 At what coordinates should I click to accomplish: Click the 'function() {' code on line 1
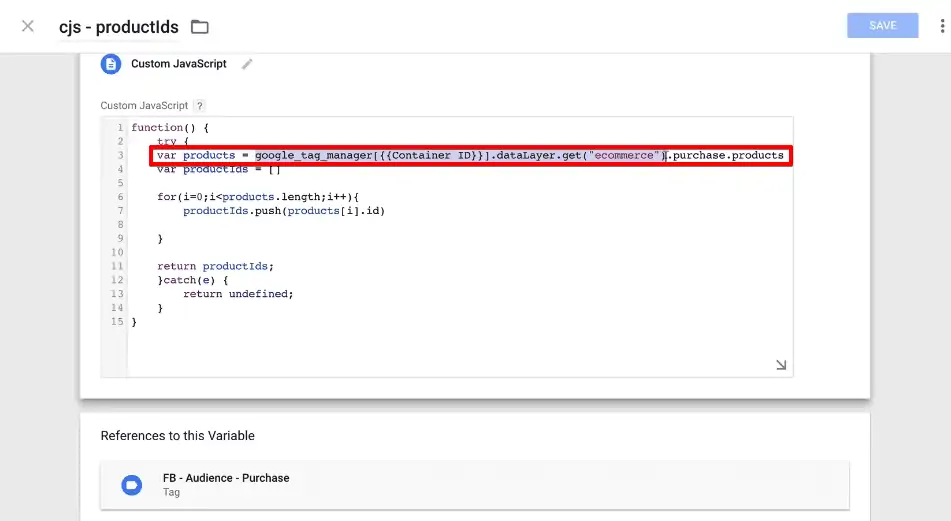coord(170,127)
